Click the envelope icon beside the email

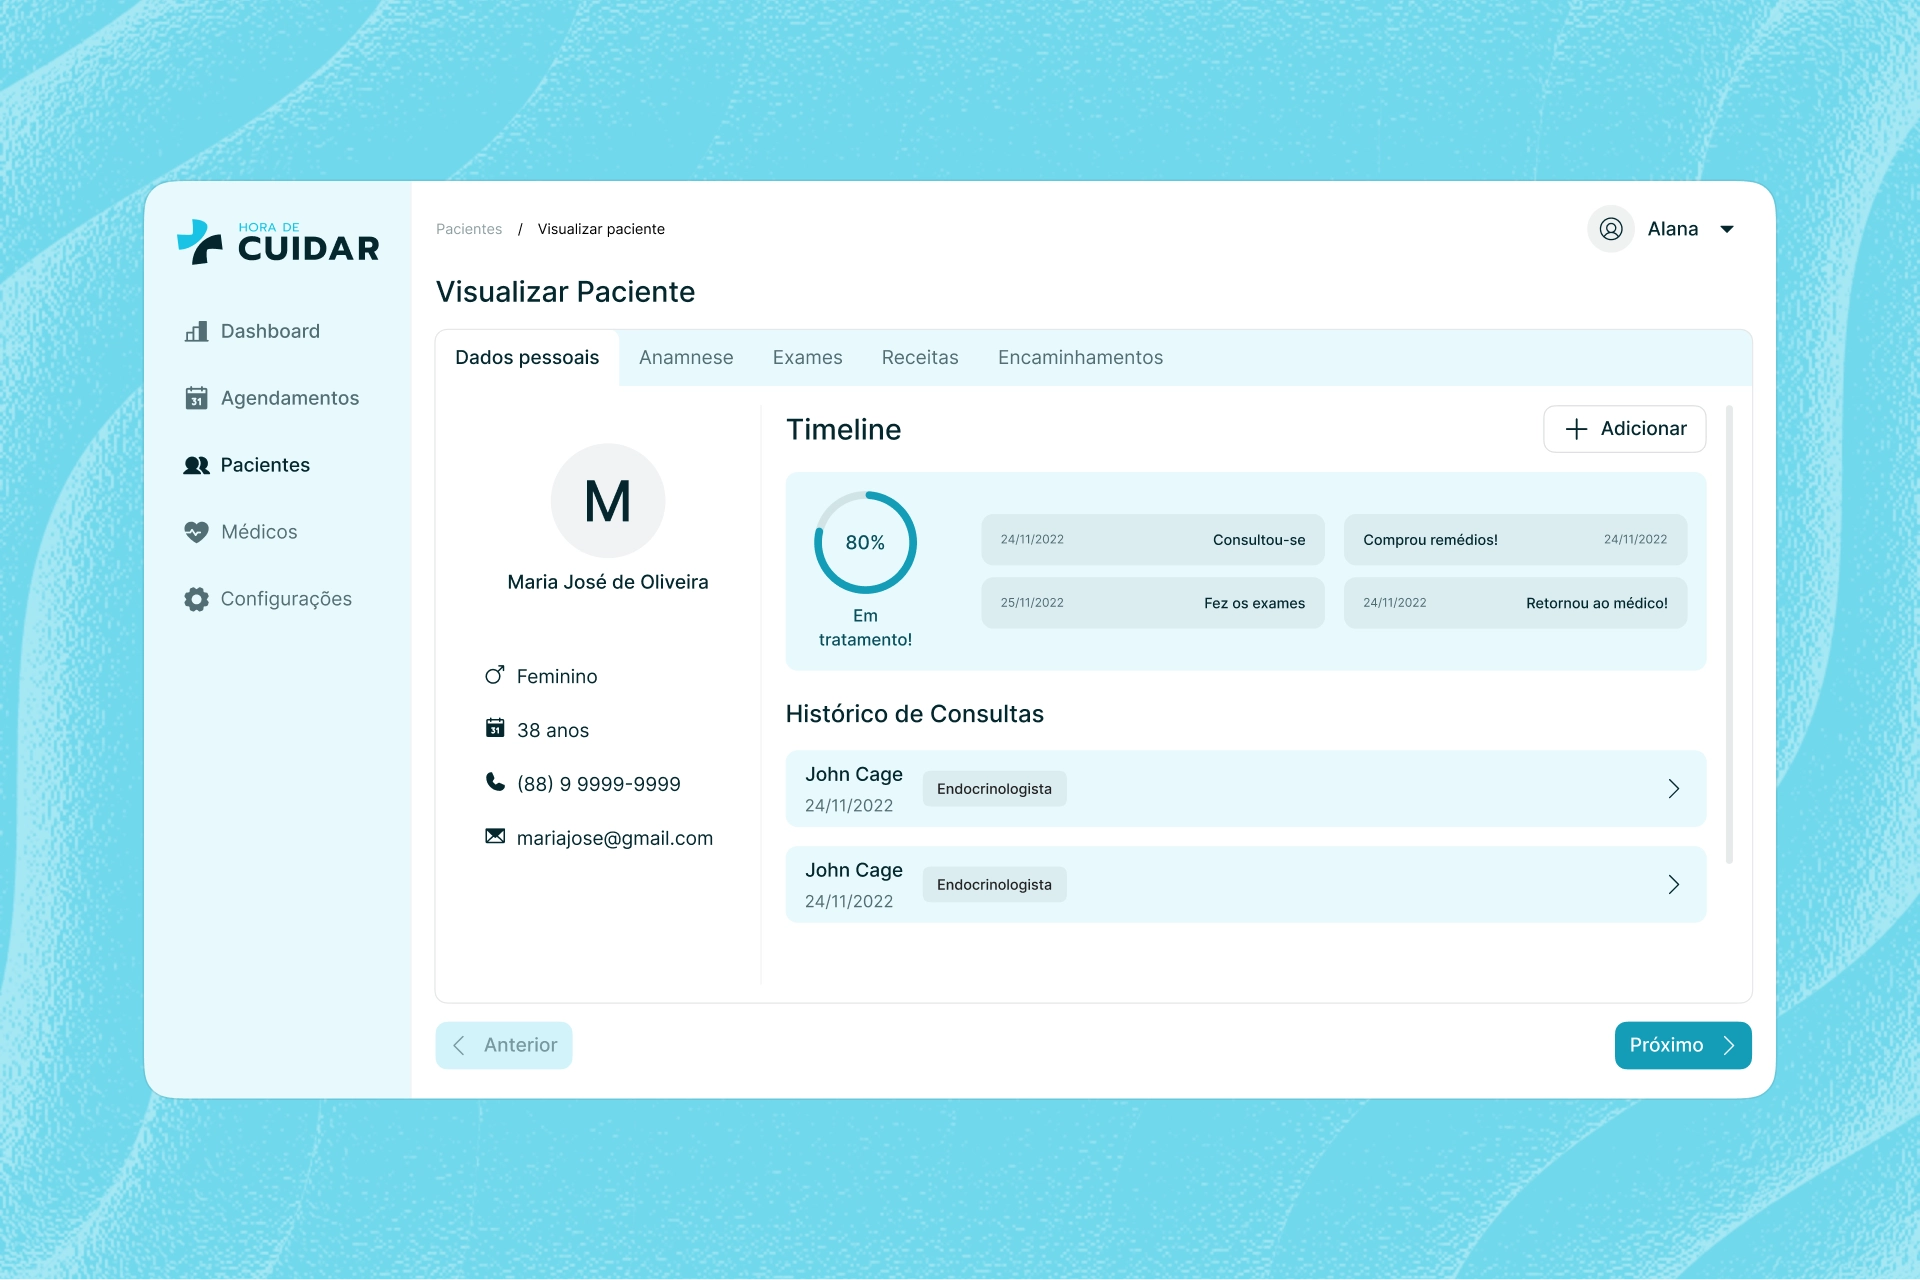tap(495, 836)
